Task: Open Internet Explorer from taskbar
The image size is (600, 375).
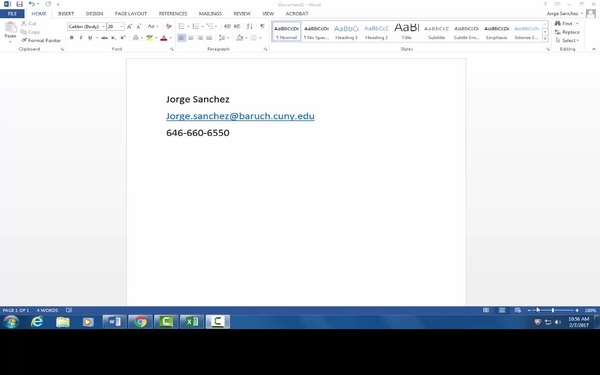Action: pos(37,322)
